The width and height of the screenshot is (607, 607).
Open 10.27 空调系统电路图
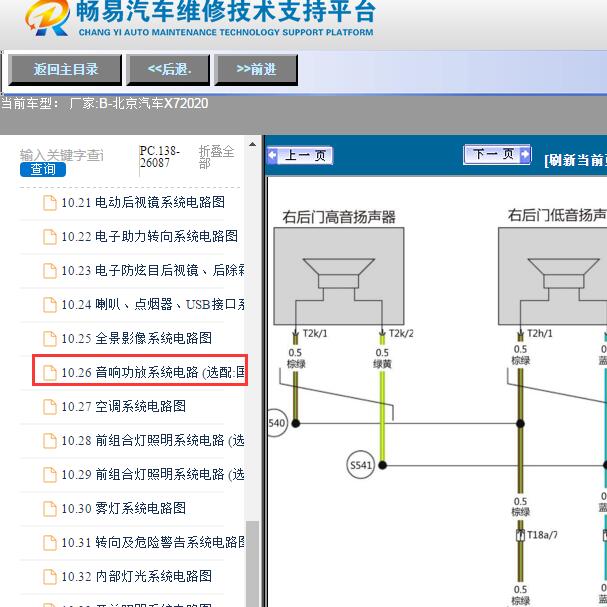tap(123, 406)
